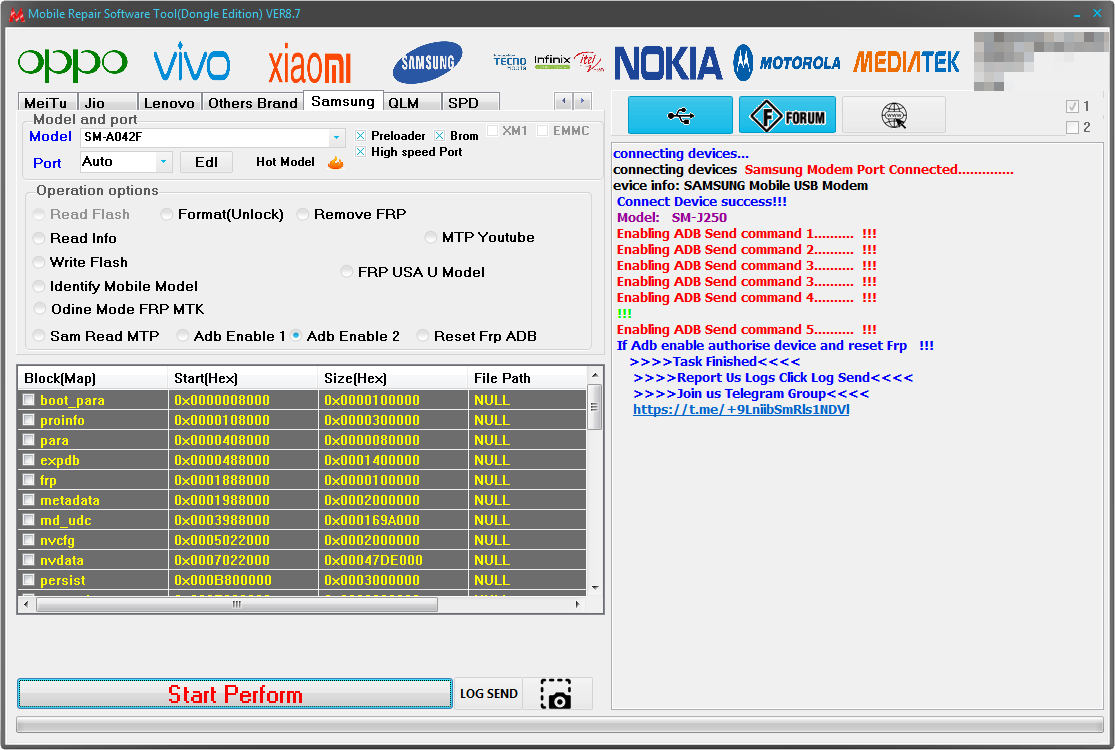The height and width of the screenshot is (750, 1115).
Task: Click the Edl button
Action: coord(206,162)
